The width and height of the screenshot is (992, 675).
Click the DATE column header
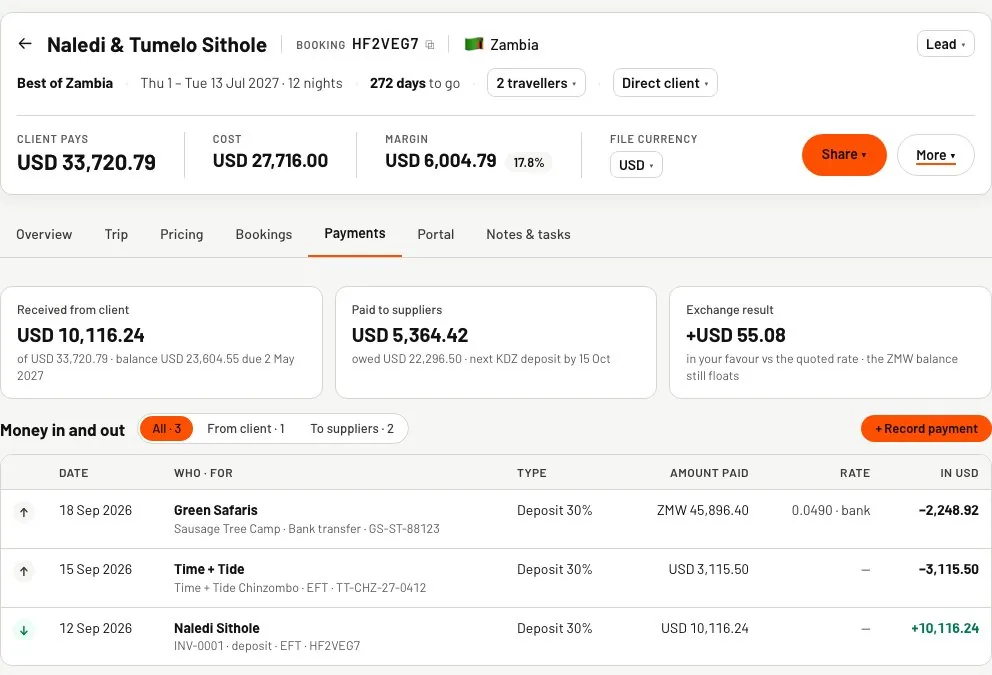(74, 473)
